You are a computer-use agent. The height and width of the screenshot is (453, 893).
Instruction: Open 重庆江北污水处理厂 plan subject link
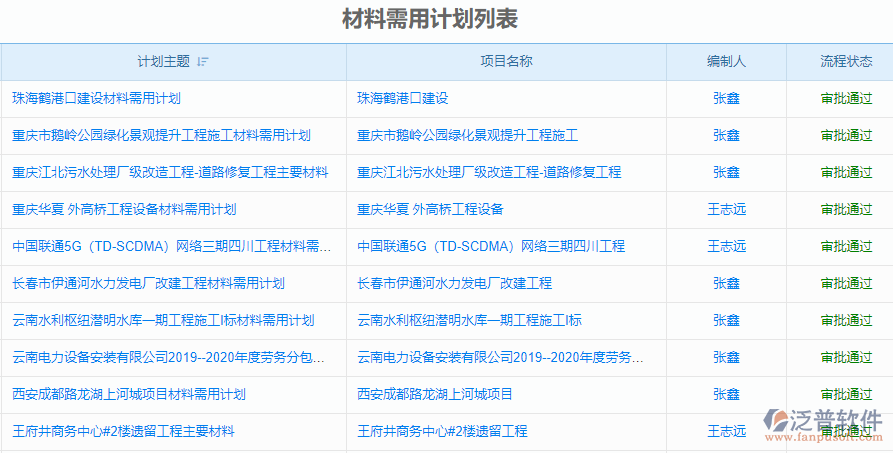[170, 172]
